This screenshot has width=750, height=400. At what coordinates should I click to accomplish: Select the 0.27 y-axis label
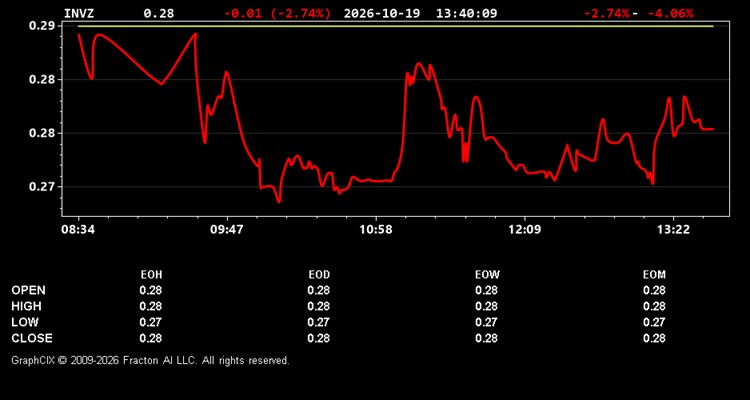click(42, 187)
